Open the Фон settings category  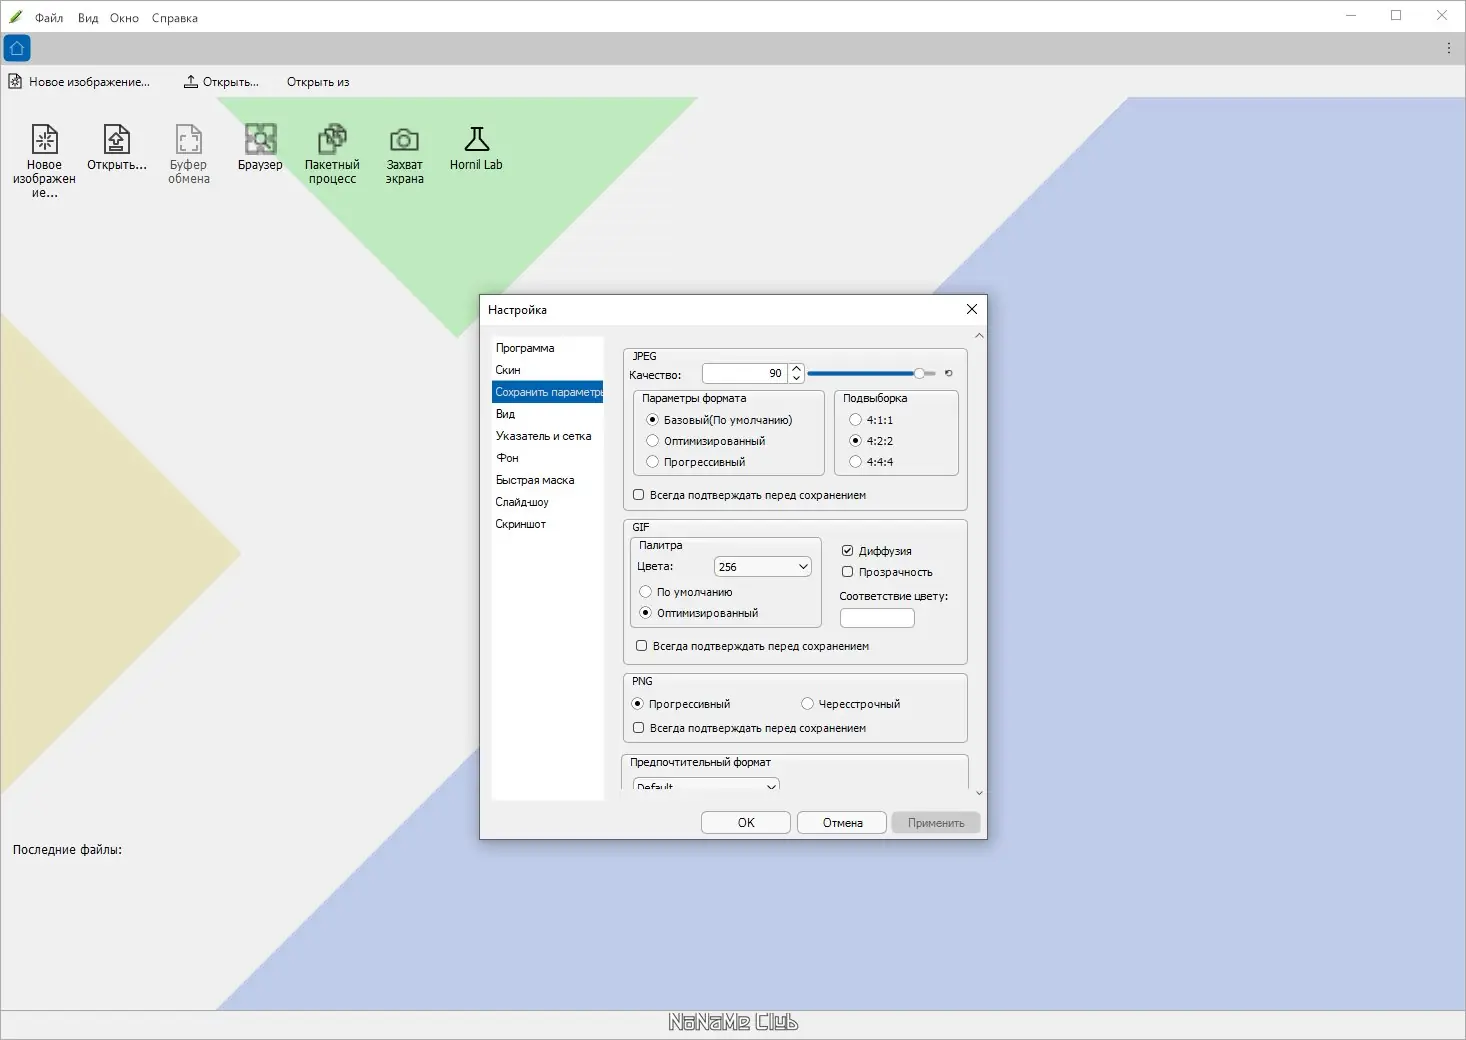click(x=547, y=458)
